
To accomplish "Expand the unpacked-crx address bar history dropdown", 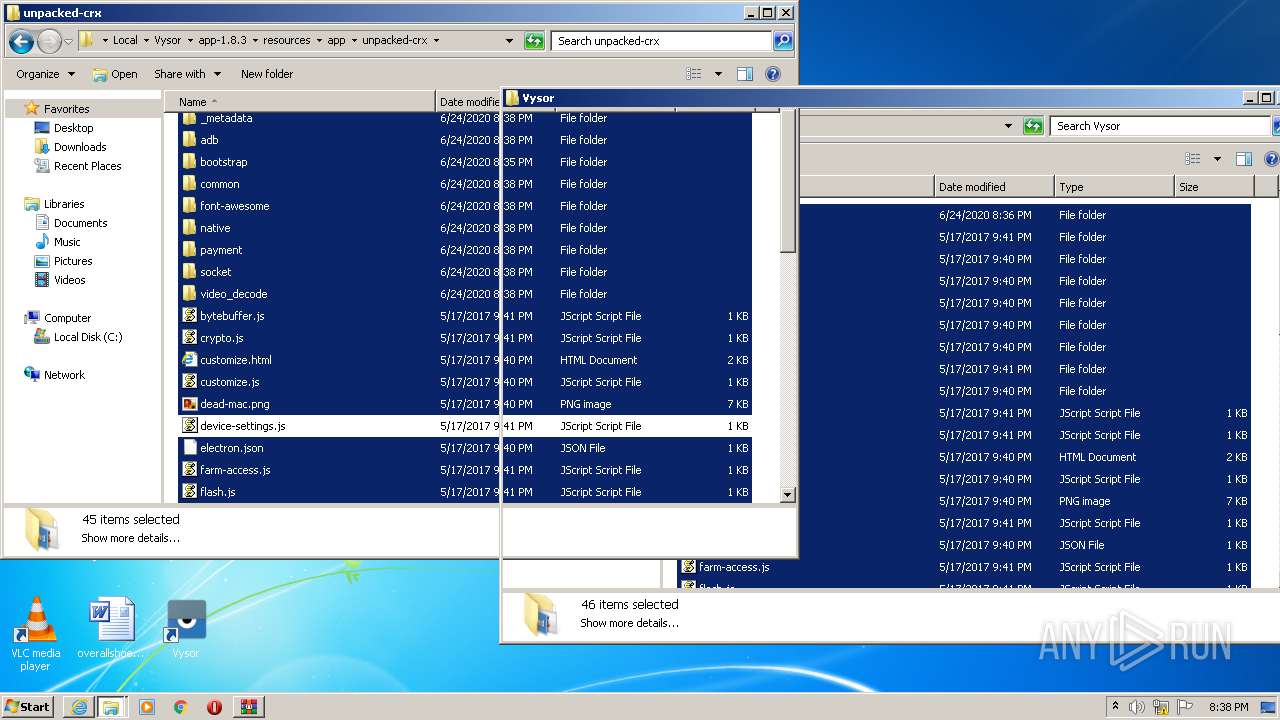I will coord(509,41).
